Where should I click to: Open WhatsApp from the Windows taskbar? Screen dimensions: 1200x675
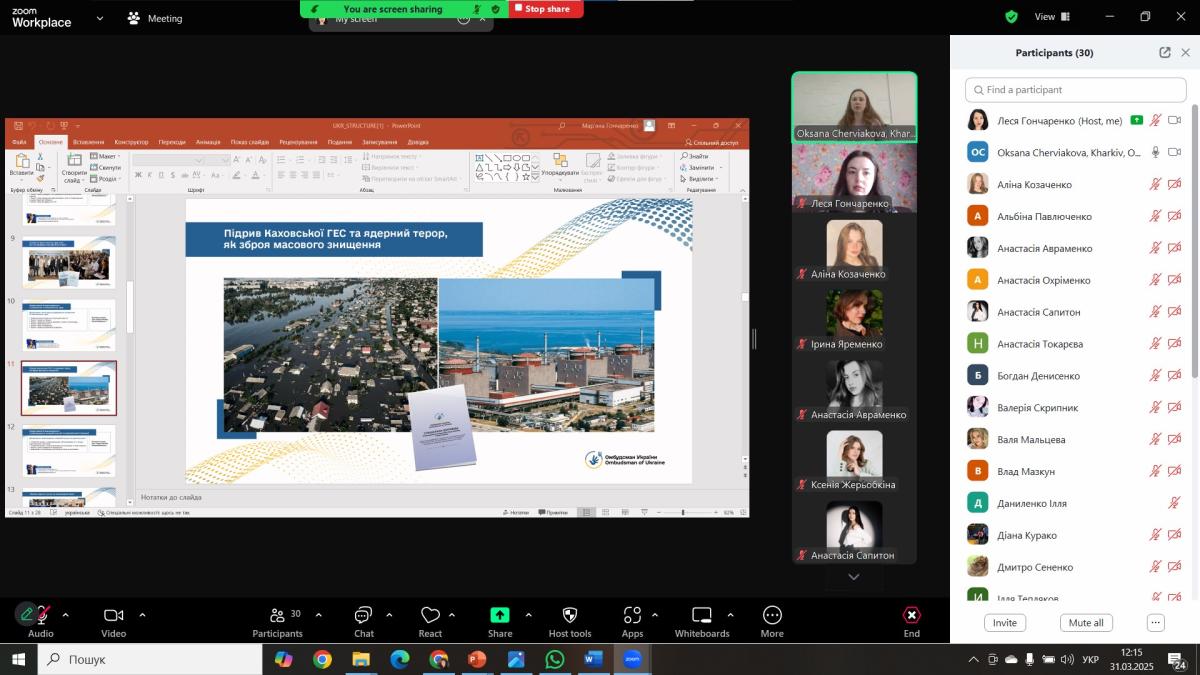point(554,659)
